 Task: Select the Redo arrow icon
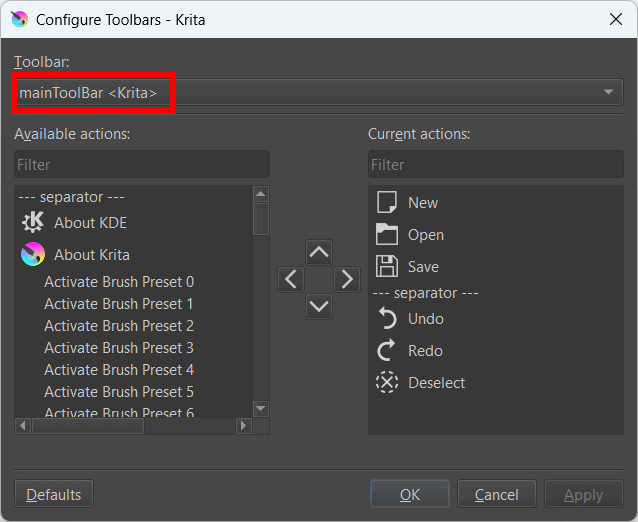[x=386, y=350]
